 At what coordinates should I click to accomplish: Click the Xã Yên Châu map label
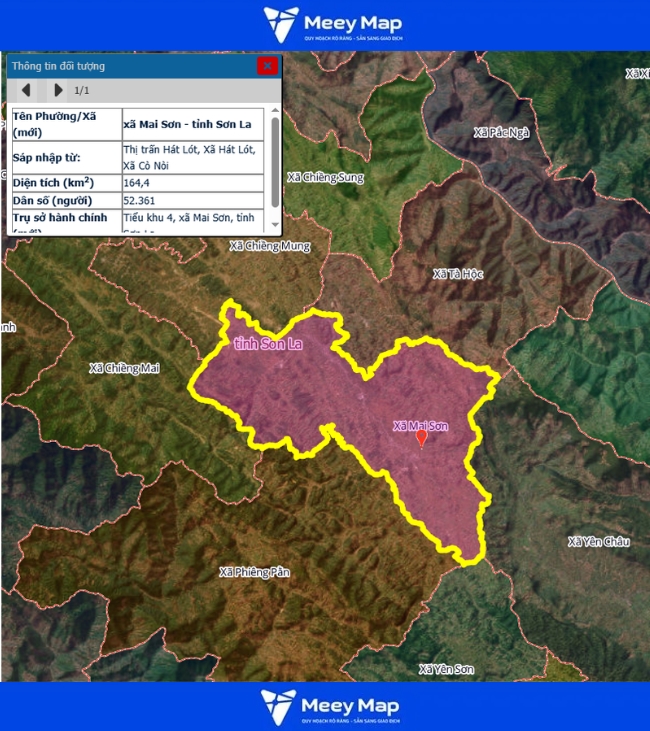(598, 542)
